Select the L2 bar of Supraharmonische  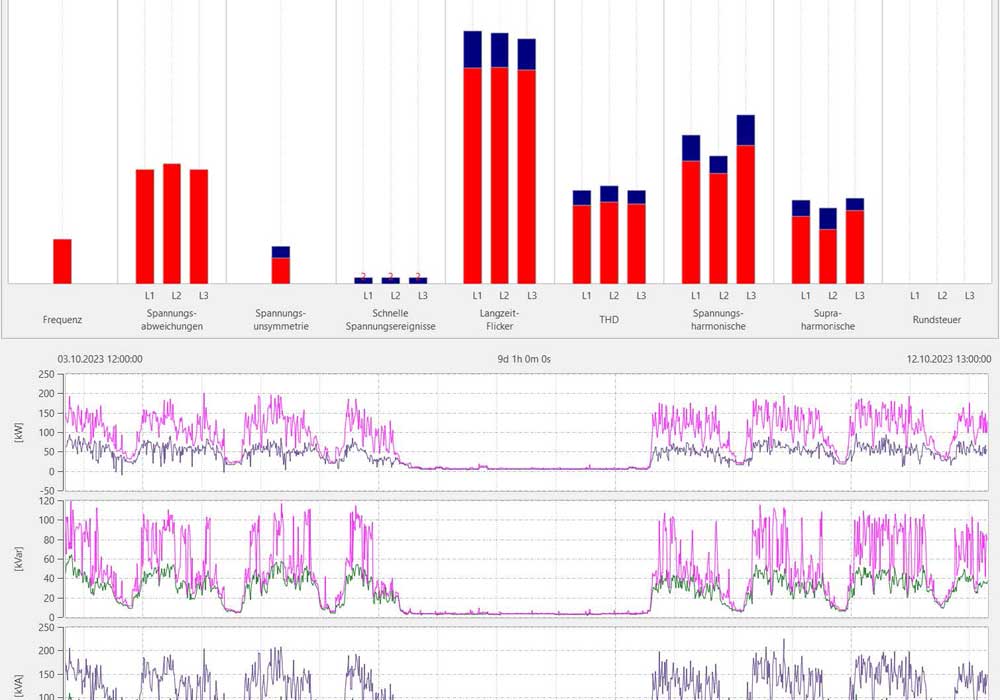click(828, 246)
